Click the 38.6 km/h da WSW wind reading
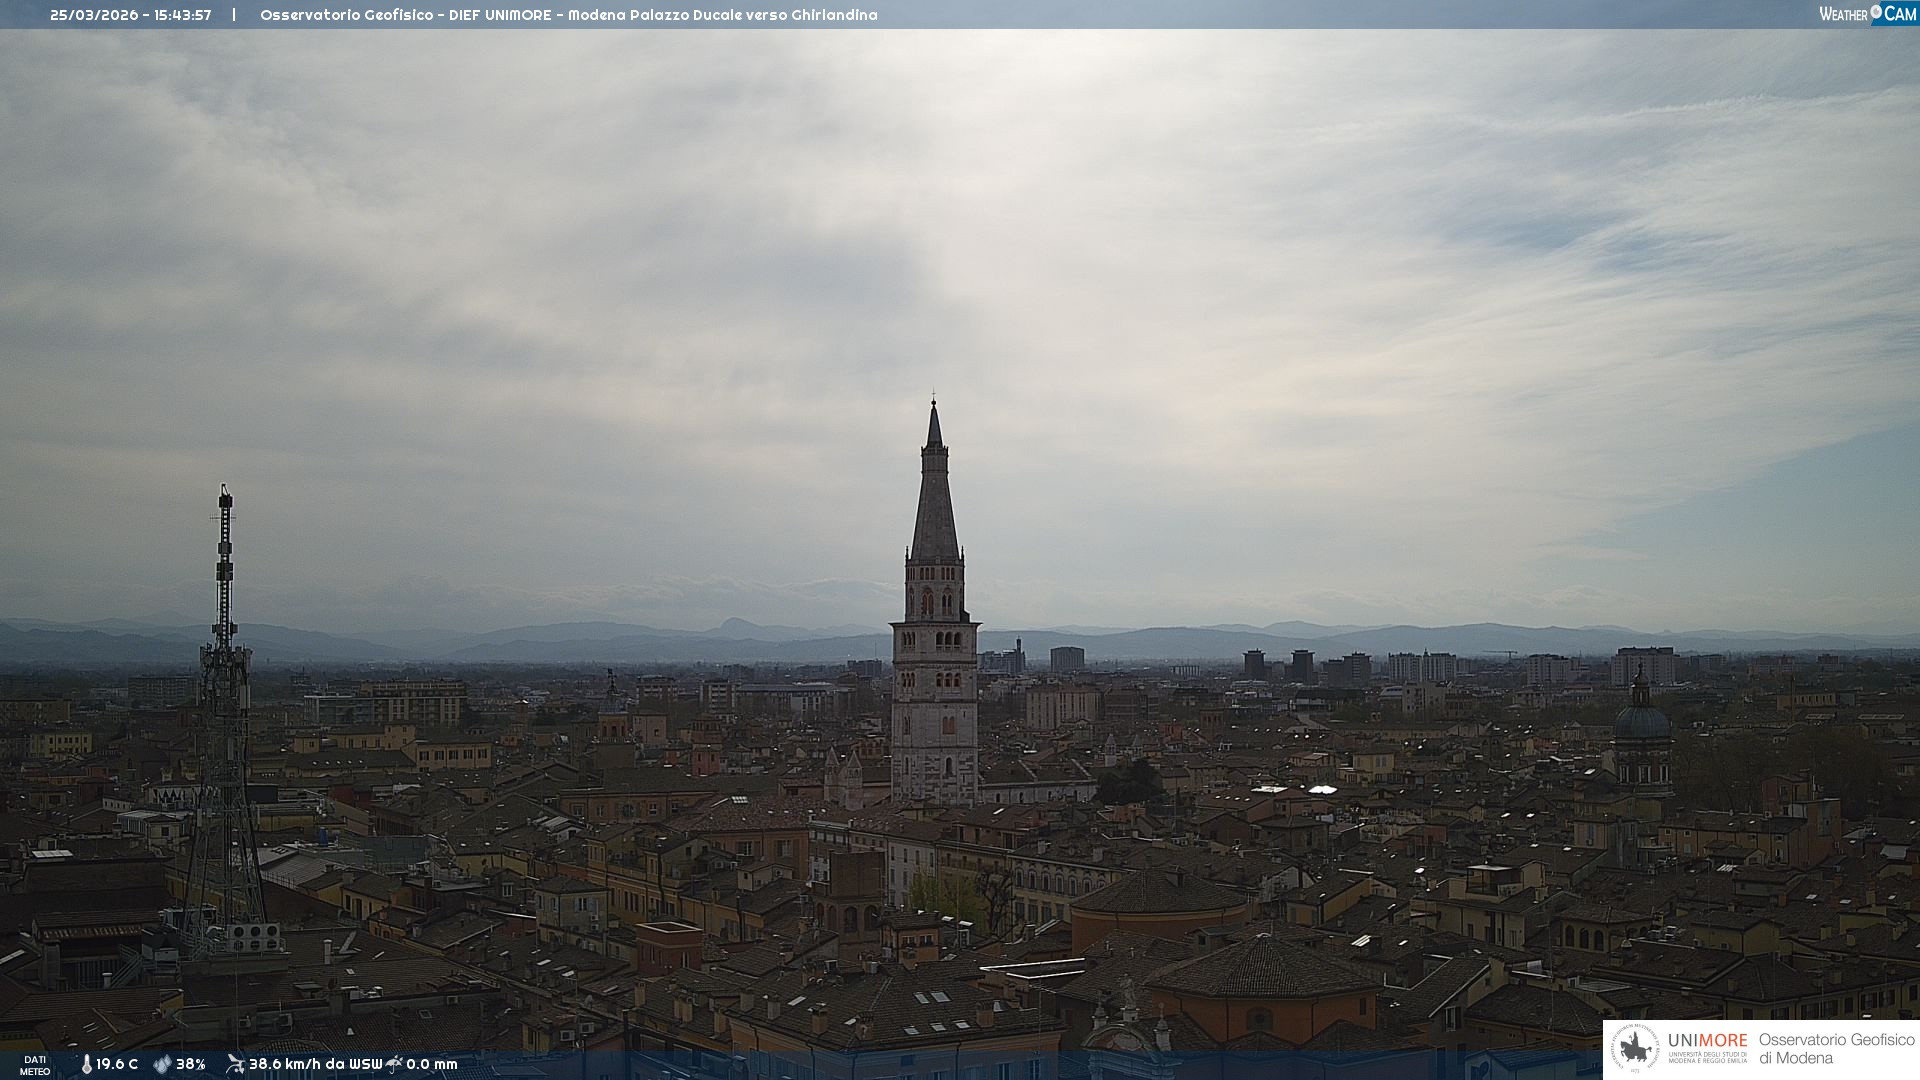1920x1080 pixels. [x=315, y=1064]
